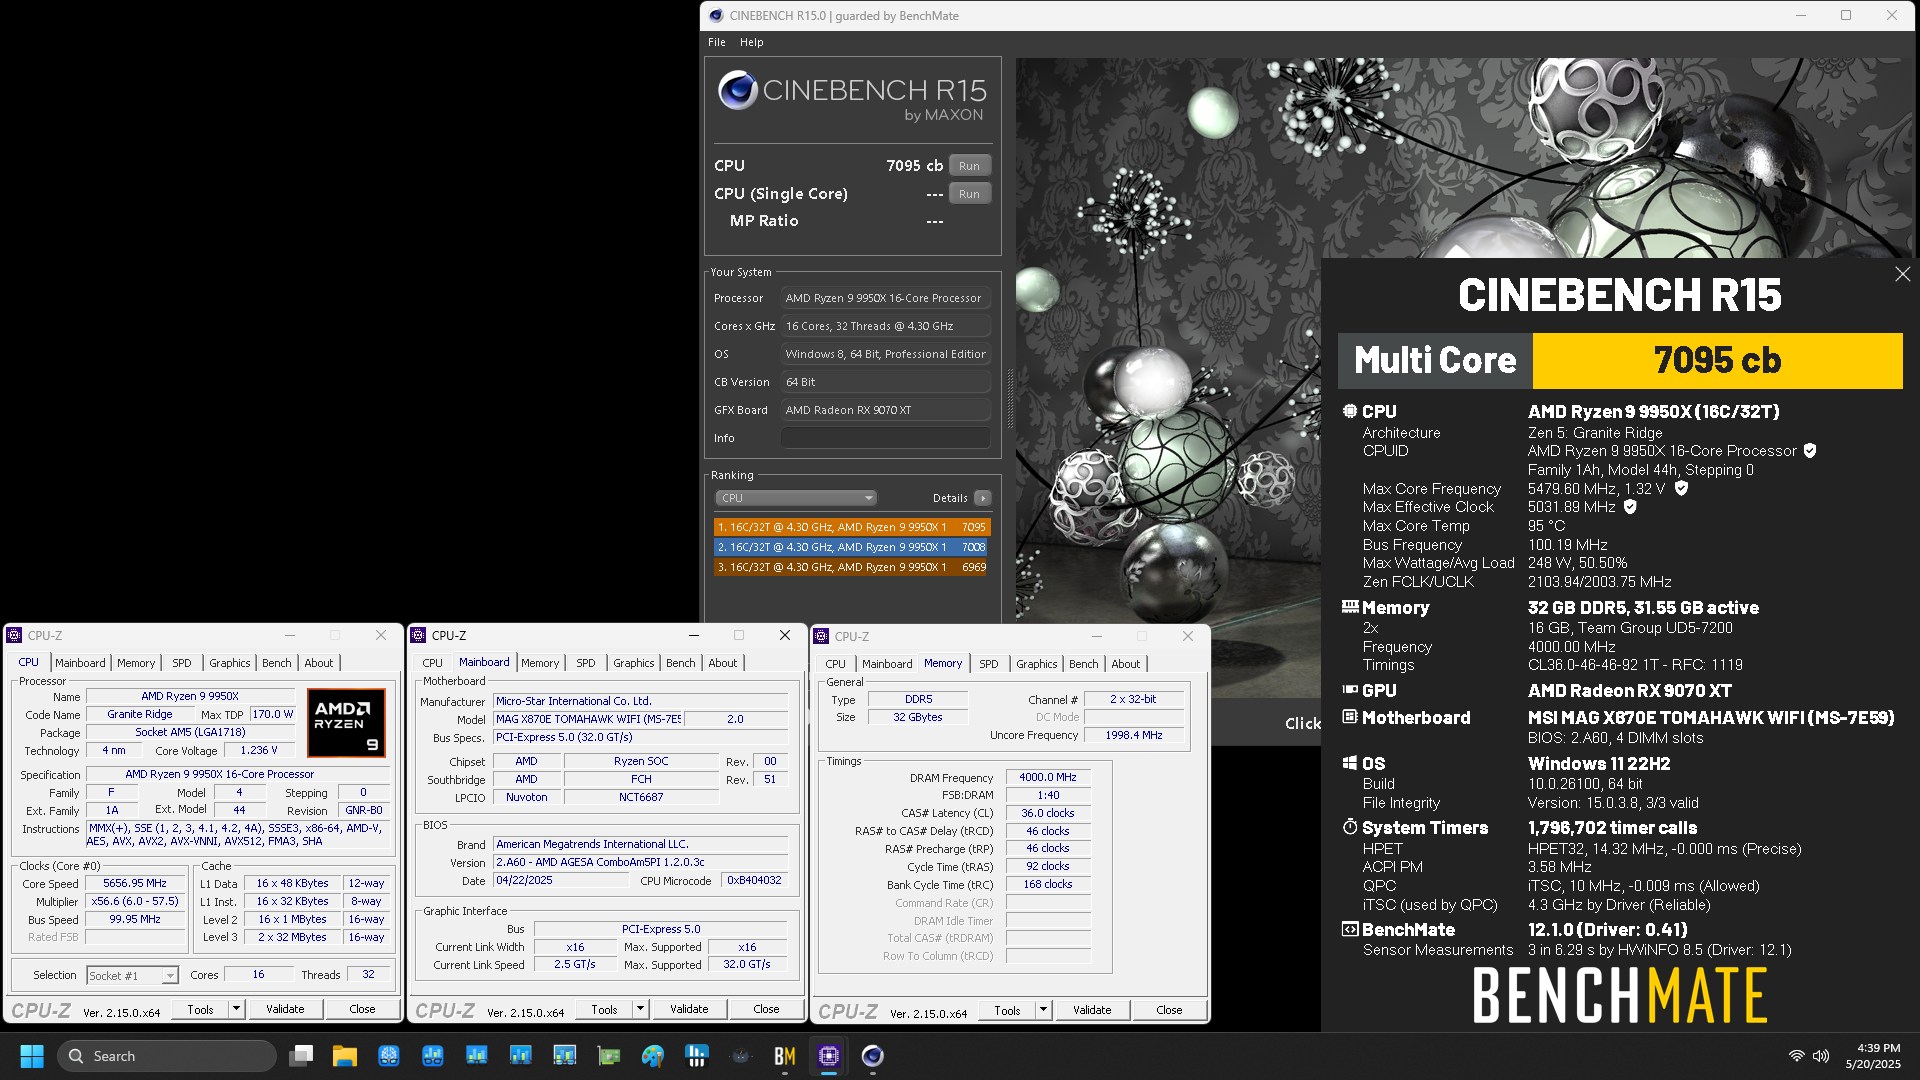Viewport: 1920px width, 1080px height.
Task: Open File Explorer from the taskbar
Action: (x=345, y=1056)
